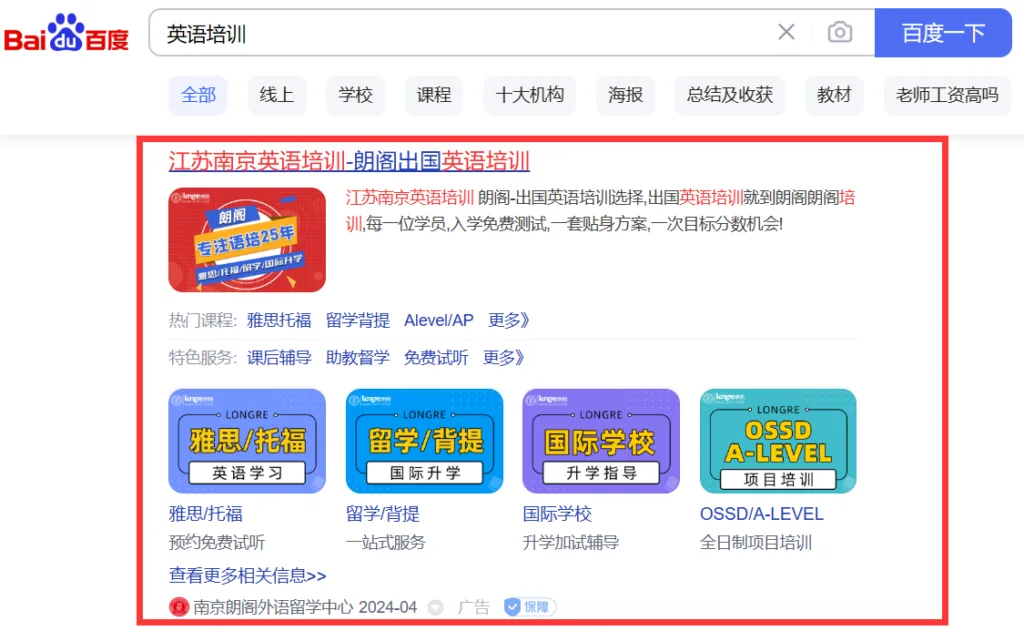
Task: Select the 老师工资高吗 filter tab
Action: point(947,95)
